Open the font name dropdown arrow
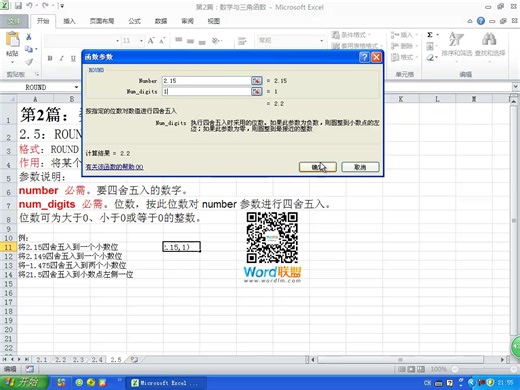520x390 pixels. pos(117,41)
